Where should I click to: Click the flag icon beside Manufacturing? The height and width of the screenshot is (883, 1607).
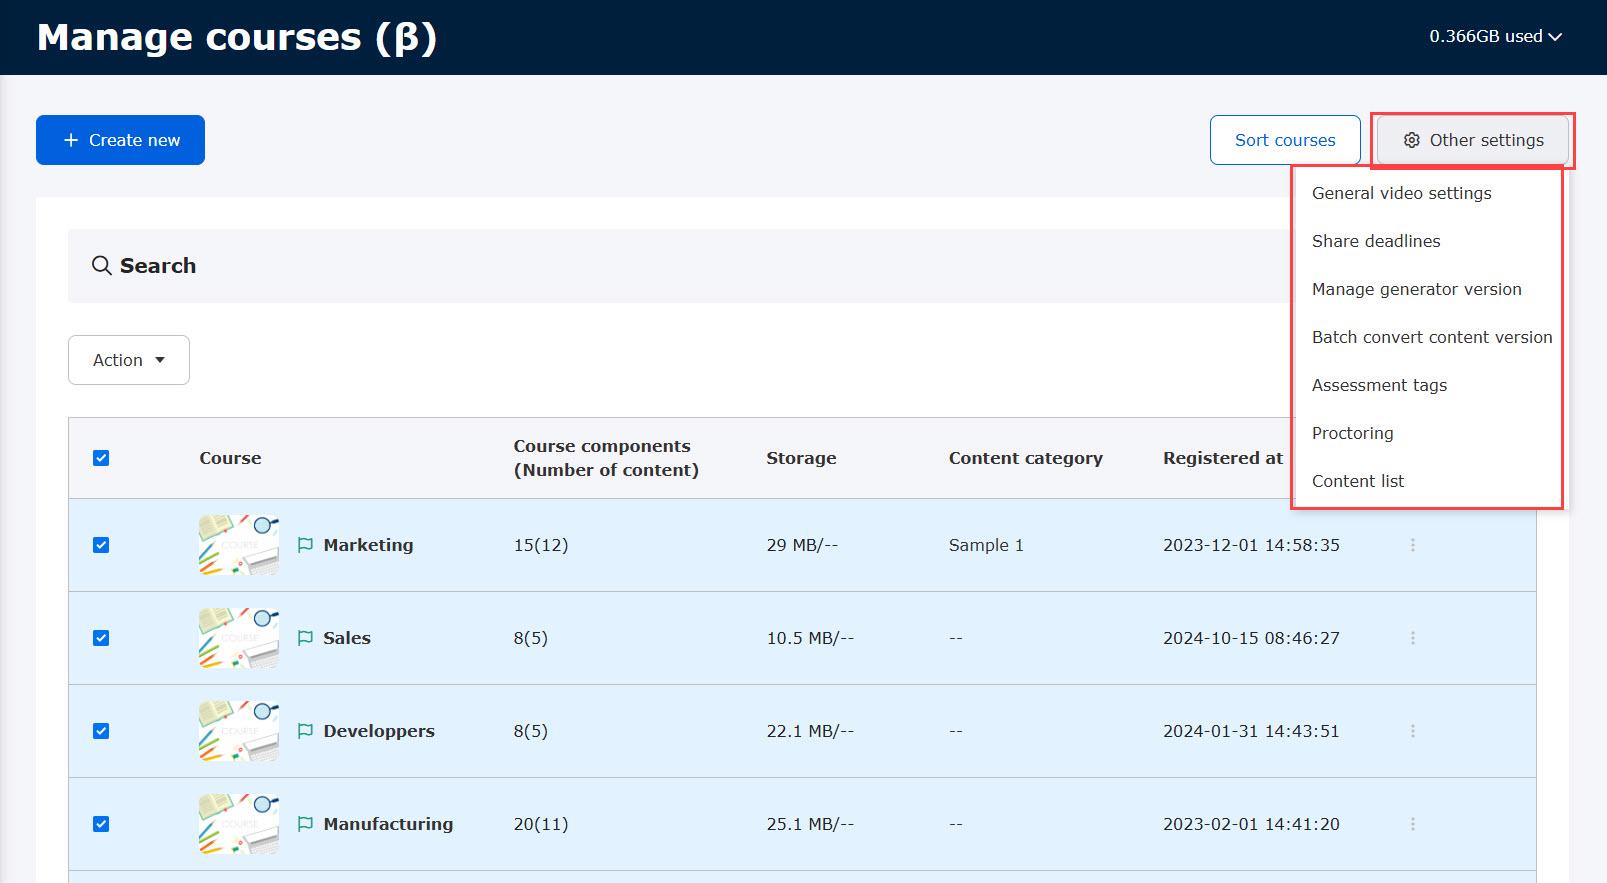pos(306,824)
